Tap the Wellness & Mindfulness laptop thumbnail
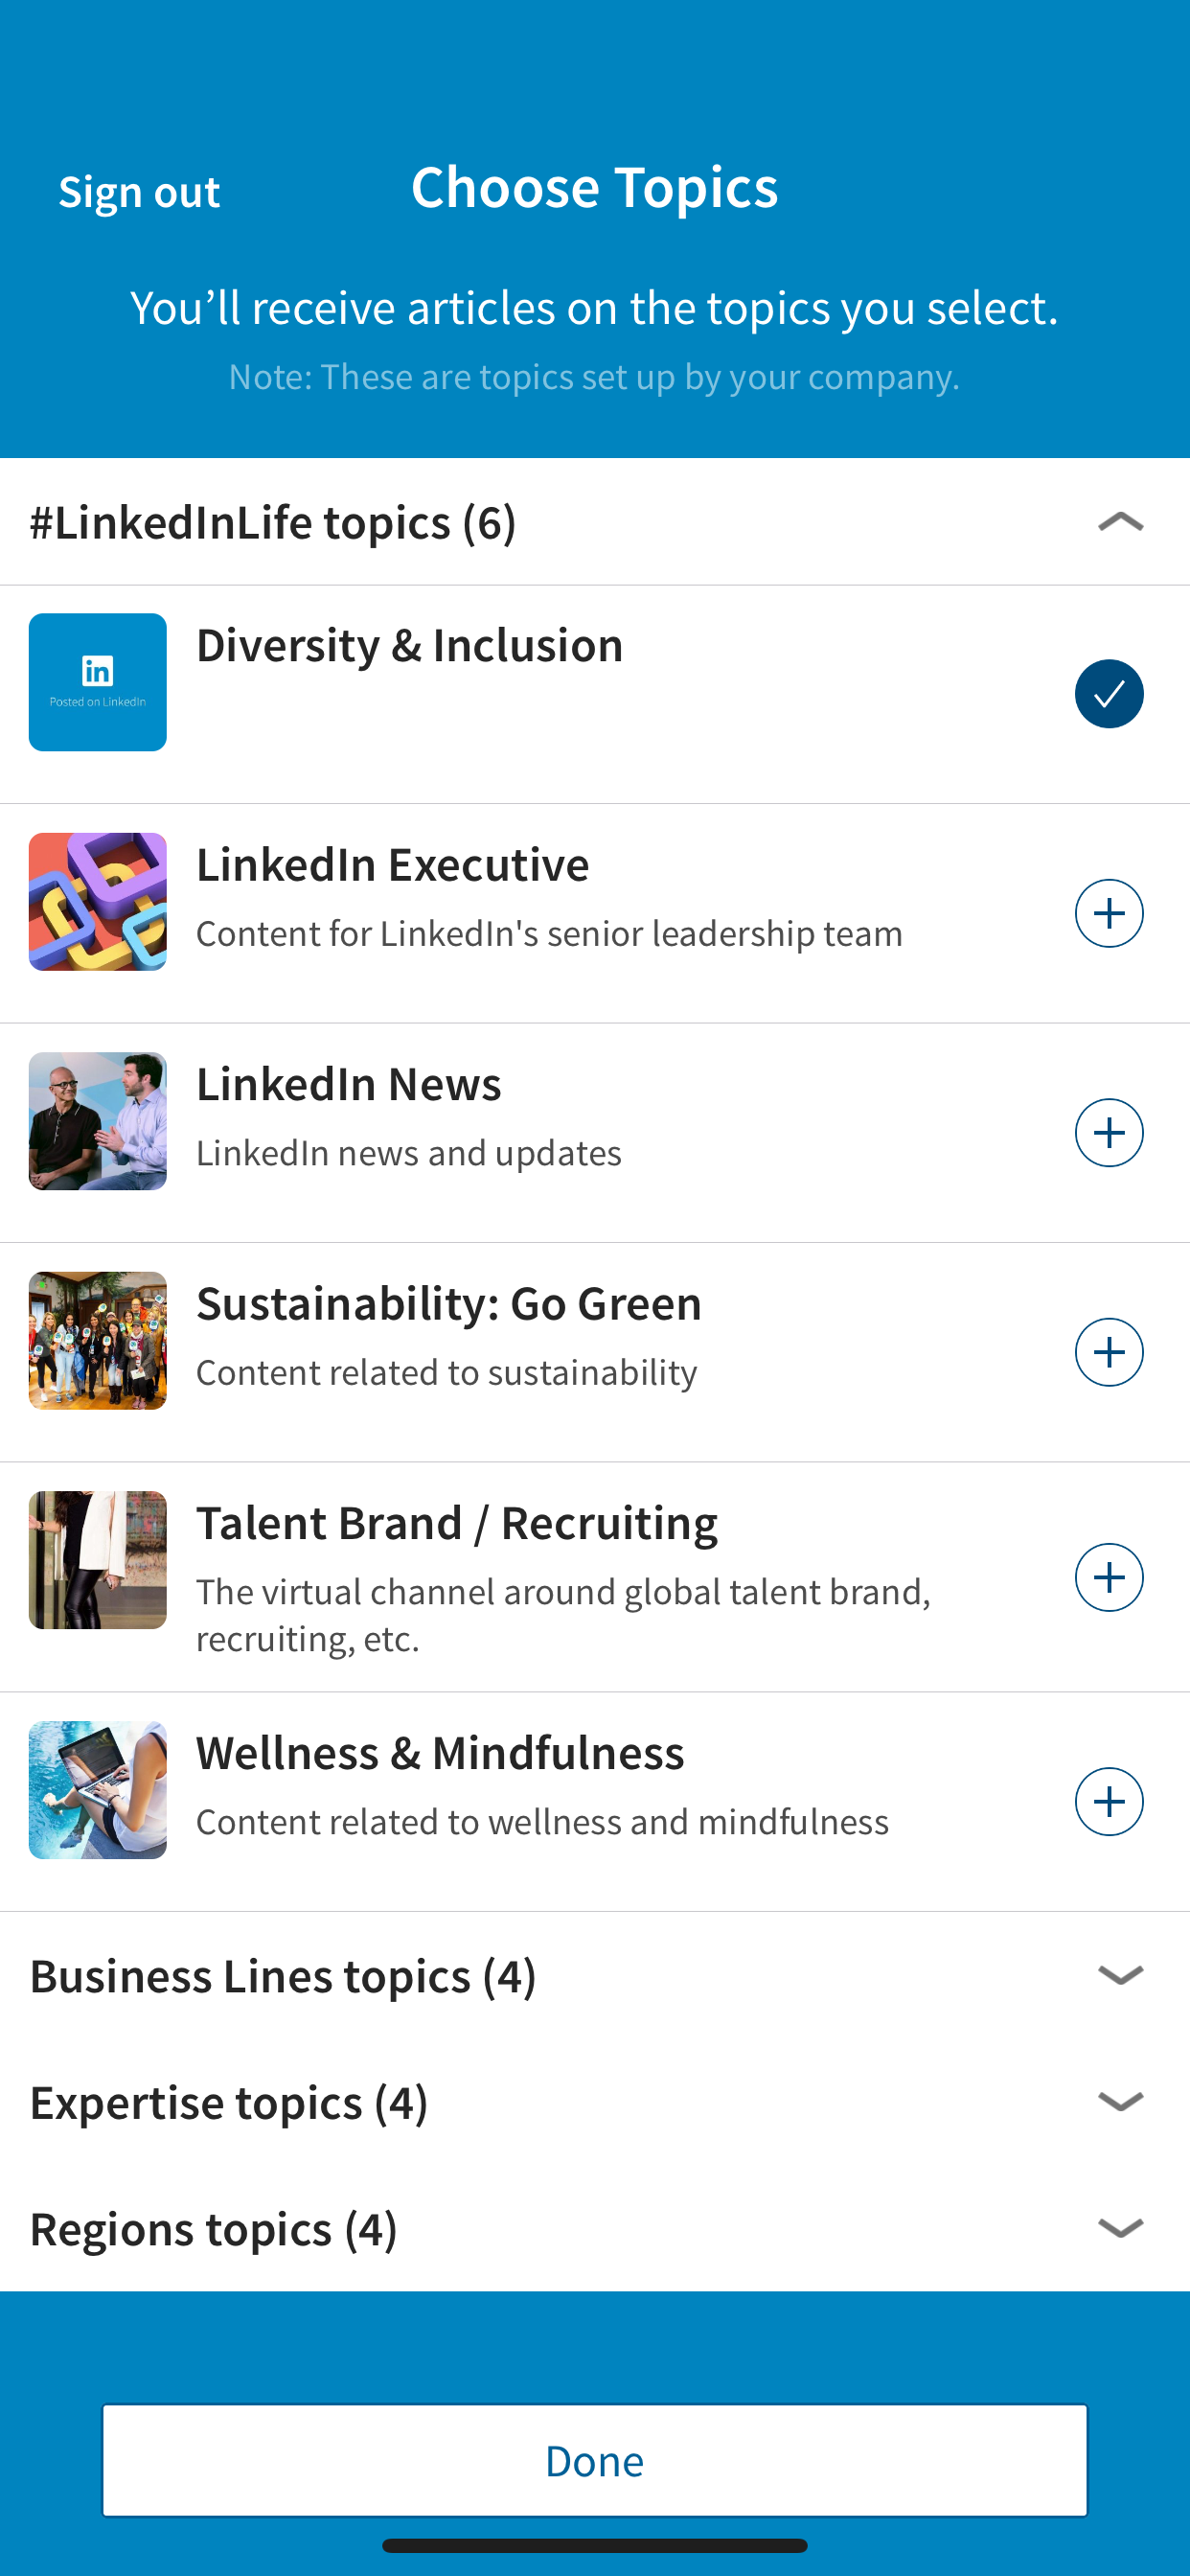 (97, 1790)
